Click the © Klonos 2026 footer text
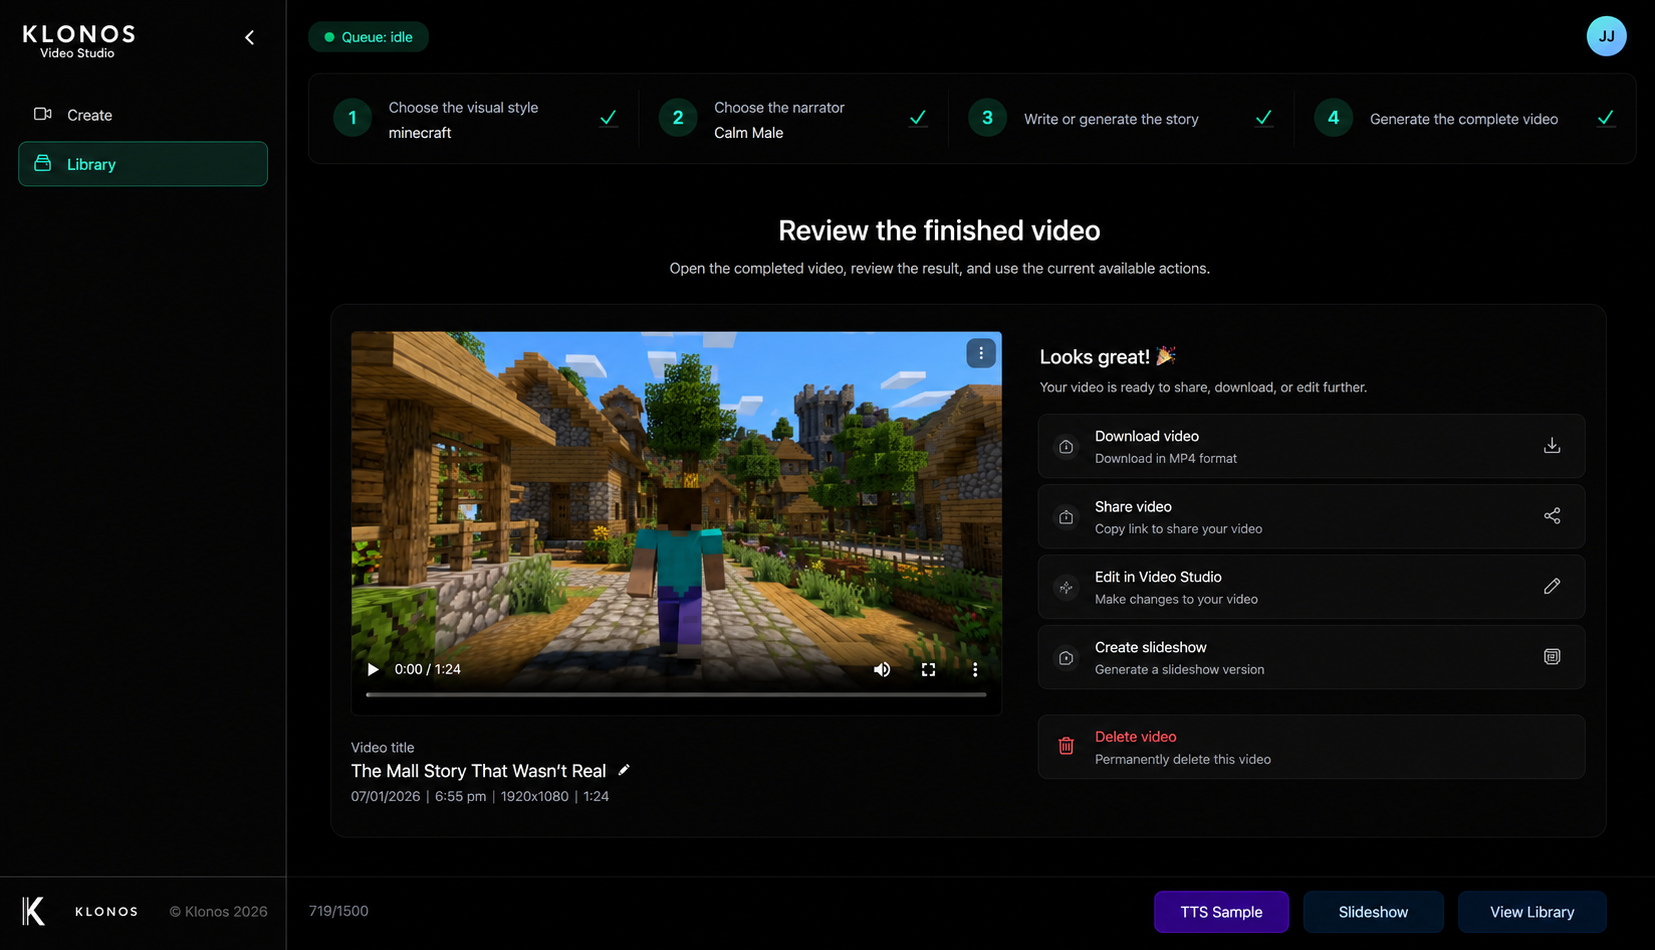 tap(218, 911)
